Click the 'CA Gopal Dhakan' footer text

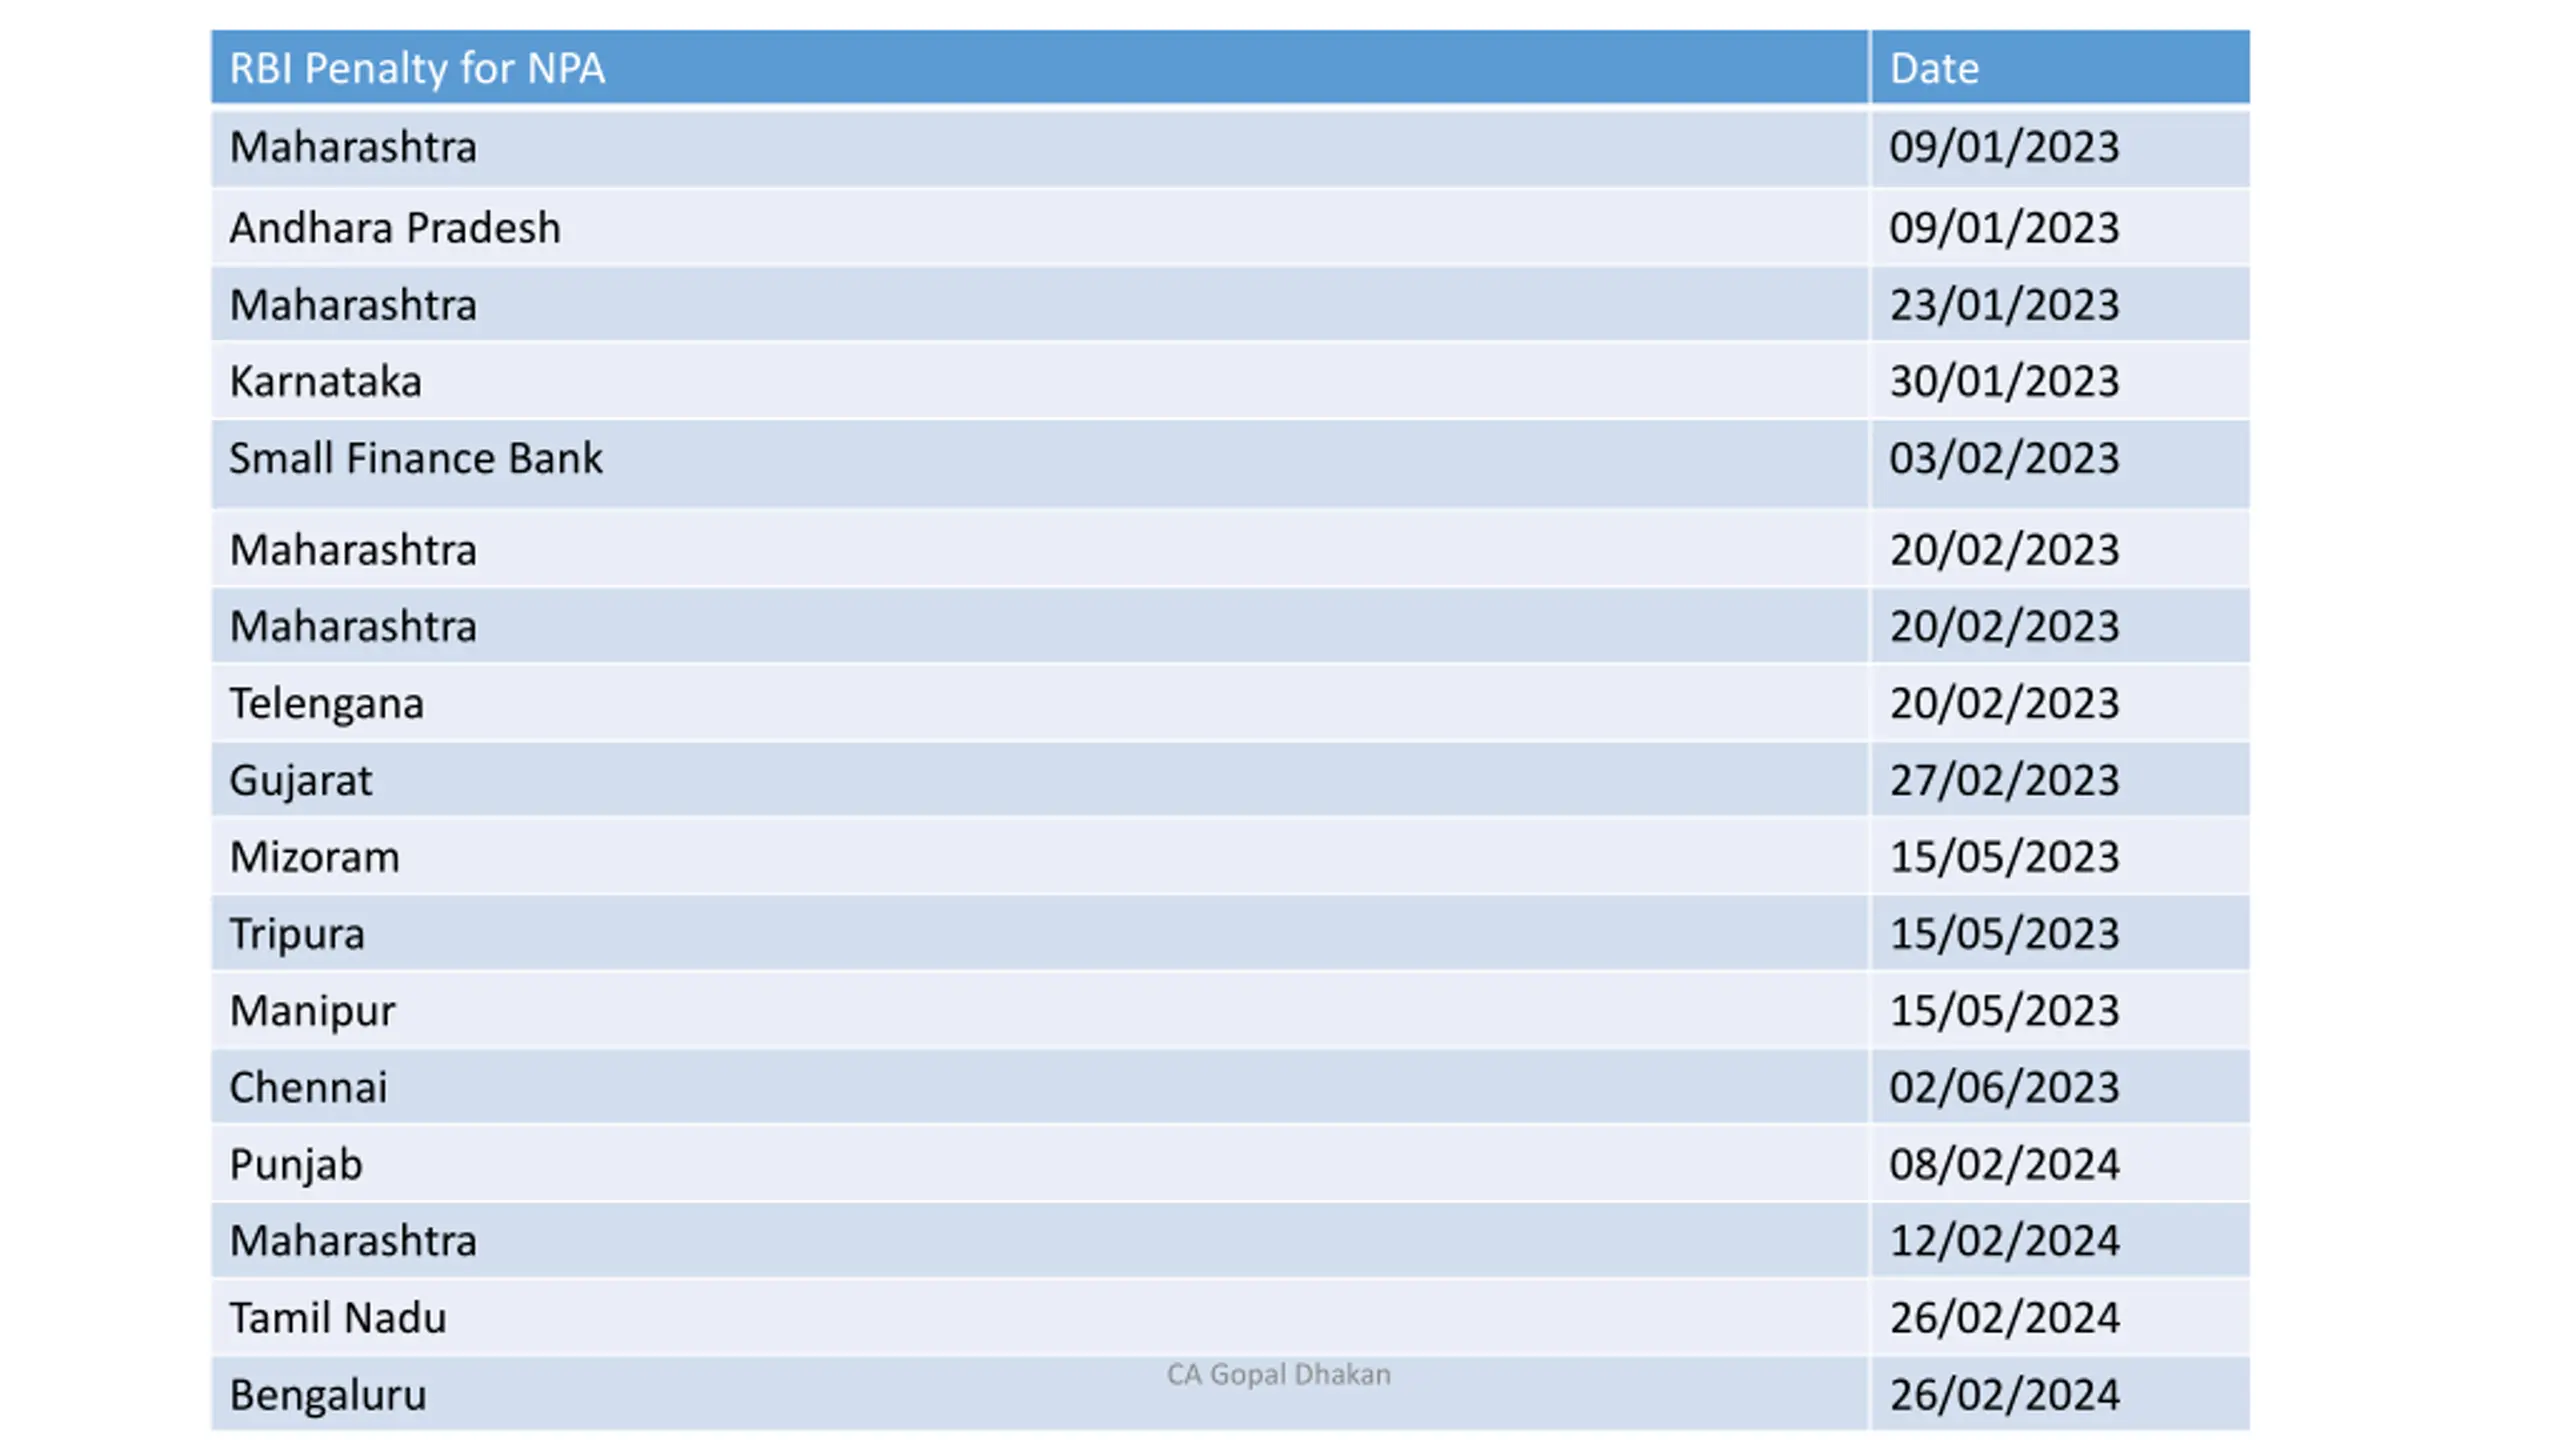(x=1278, y=1375)
